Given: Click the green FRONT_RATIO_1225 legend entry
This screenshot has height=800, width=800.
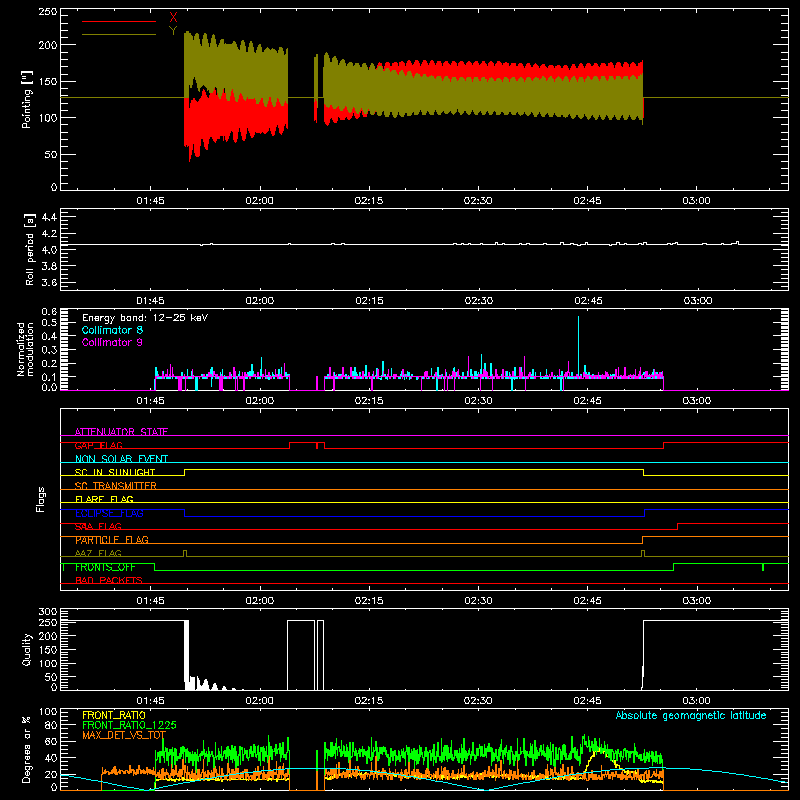Looking at the screenshot, I should 129,725.
